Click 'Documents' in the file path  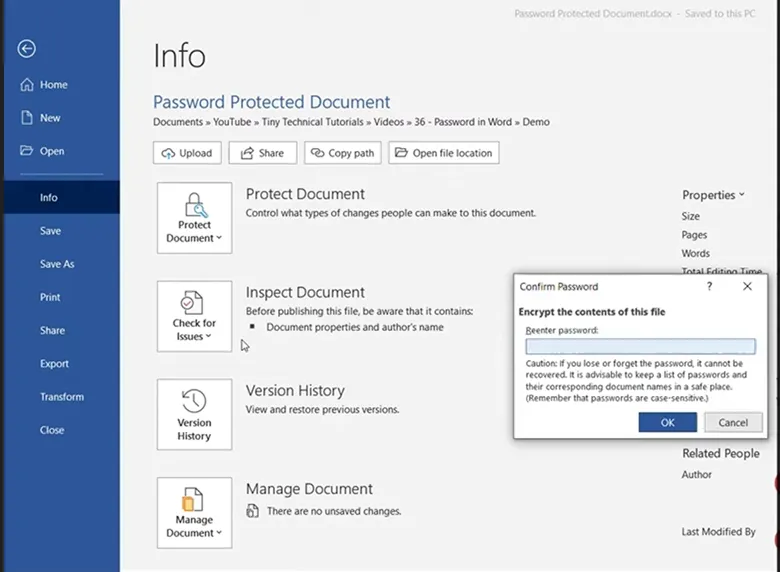(x=178, y=122)
